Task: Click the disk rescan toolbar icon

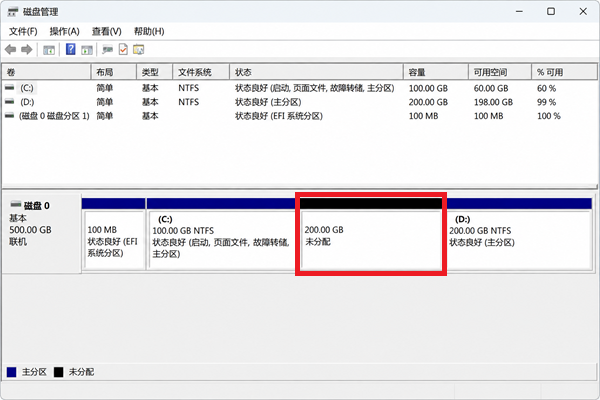Action: [108, 50]
